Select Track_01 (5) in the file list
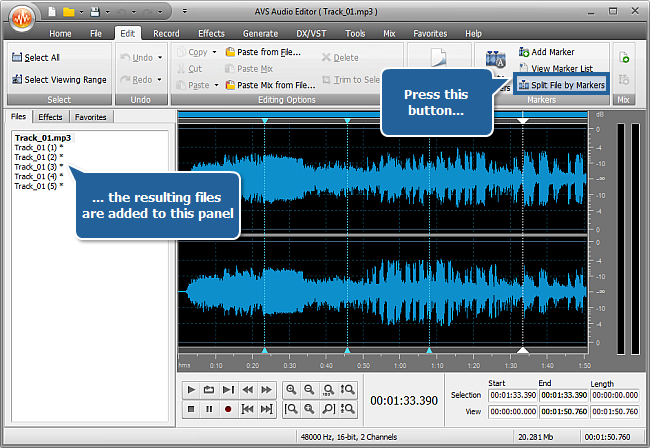Viewport: 650px width, 448px height. (39, 186)
